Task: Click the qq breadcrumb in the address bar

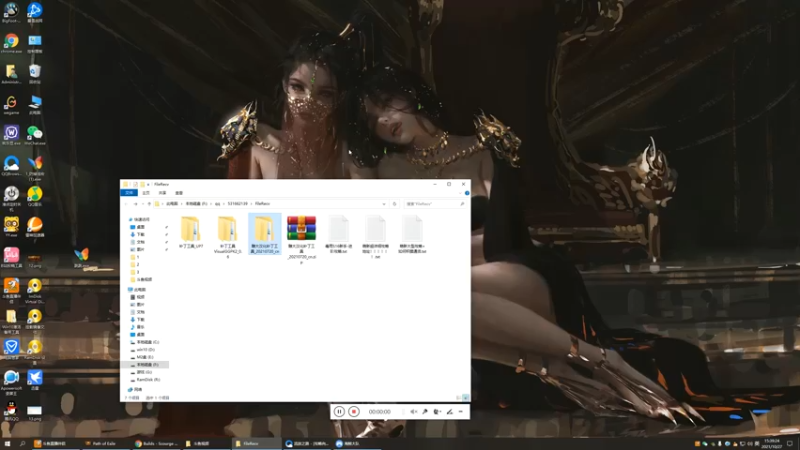Action: (217, 204)
